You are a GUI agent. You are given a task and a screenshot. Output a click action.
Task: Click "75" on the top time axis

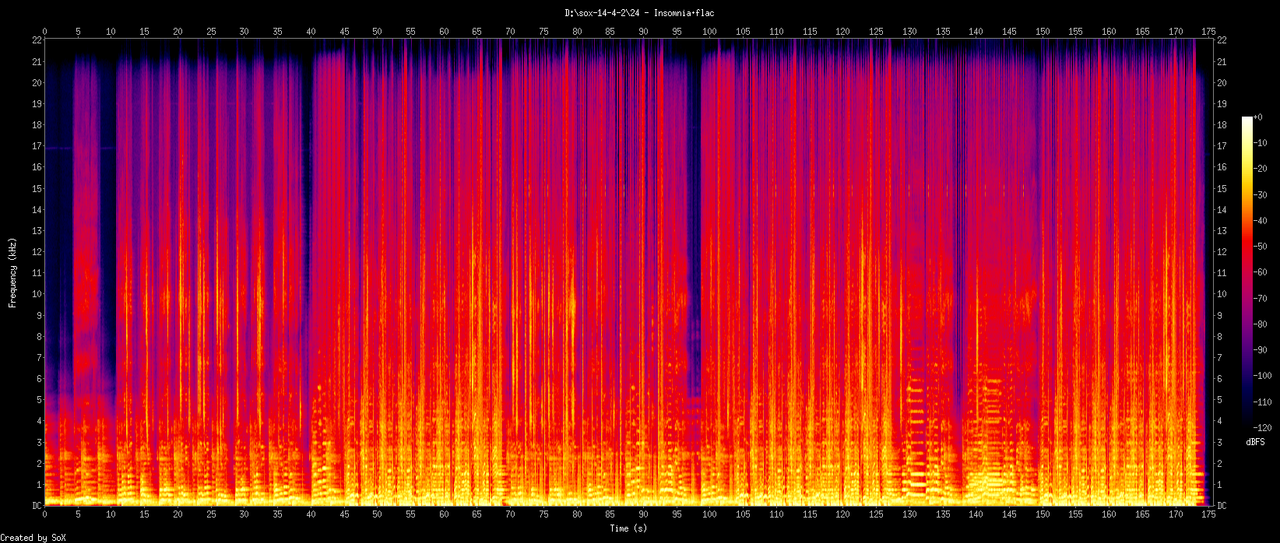pos(543,31)
